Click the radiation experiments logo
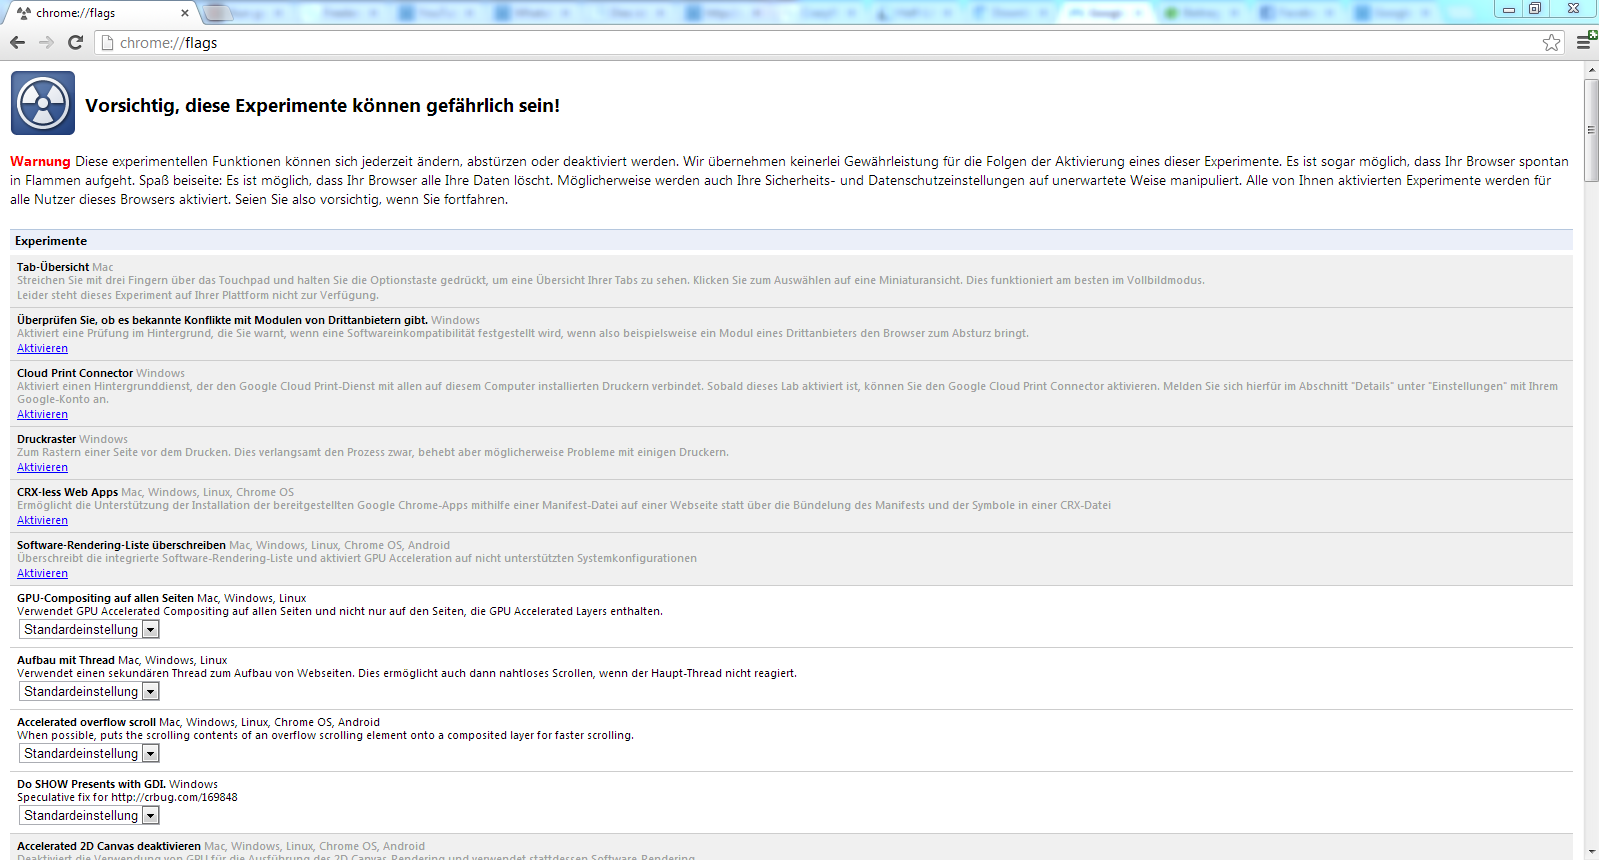Screen dimensions: 1599x860 pos(43,103)
